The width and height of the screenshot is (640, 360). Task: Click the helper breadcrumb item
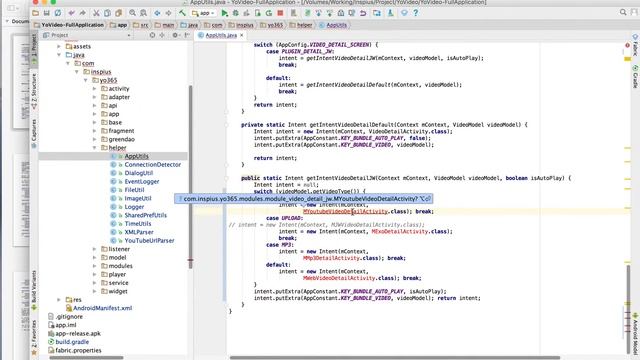tap(301, 25)
